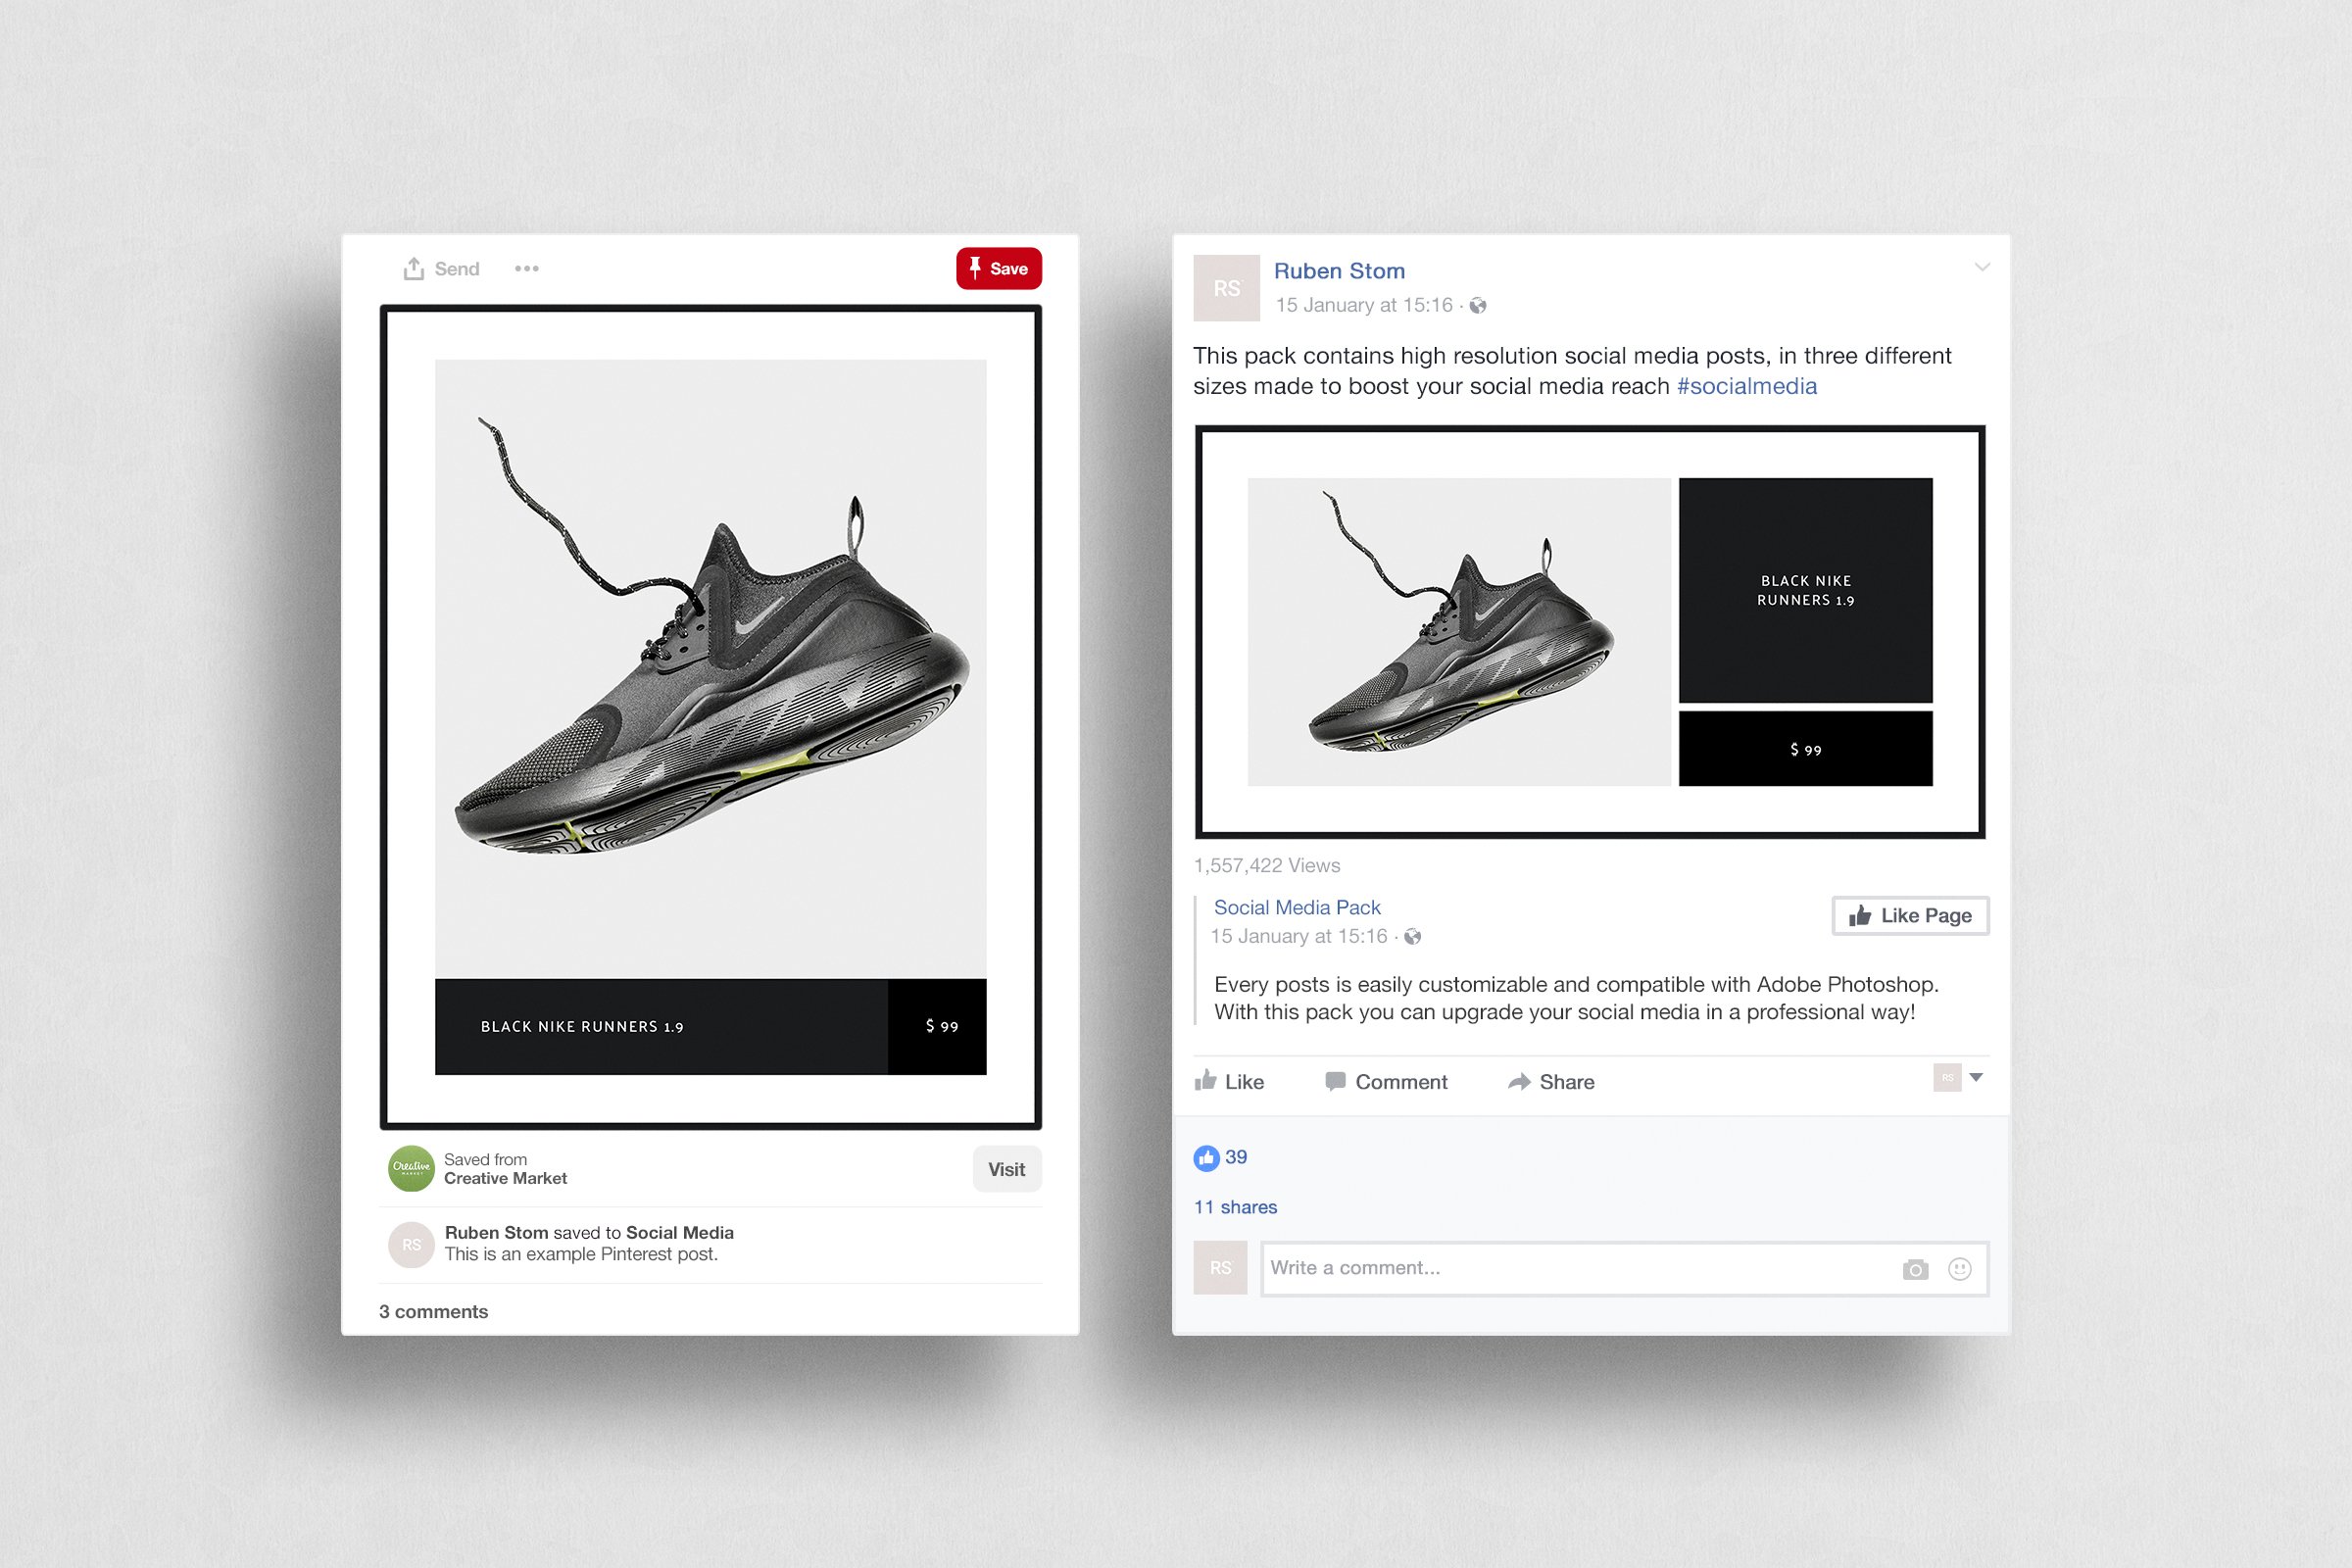Click the "This is an example Pinterest post." text
This screenshot has height=1568, width=2352.
click(x=581, y=1254)
